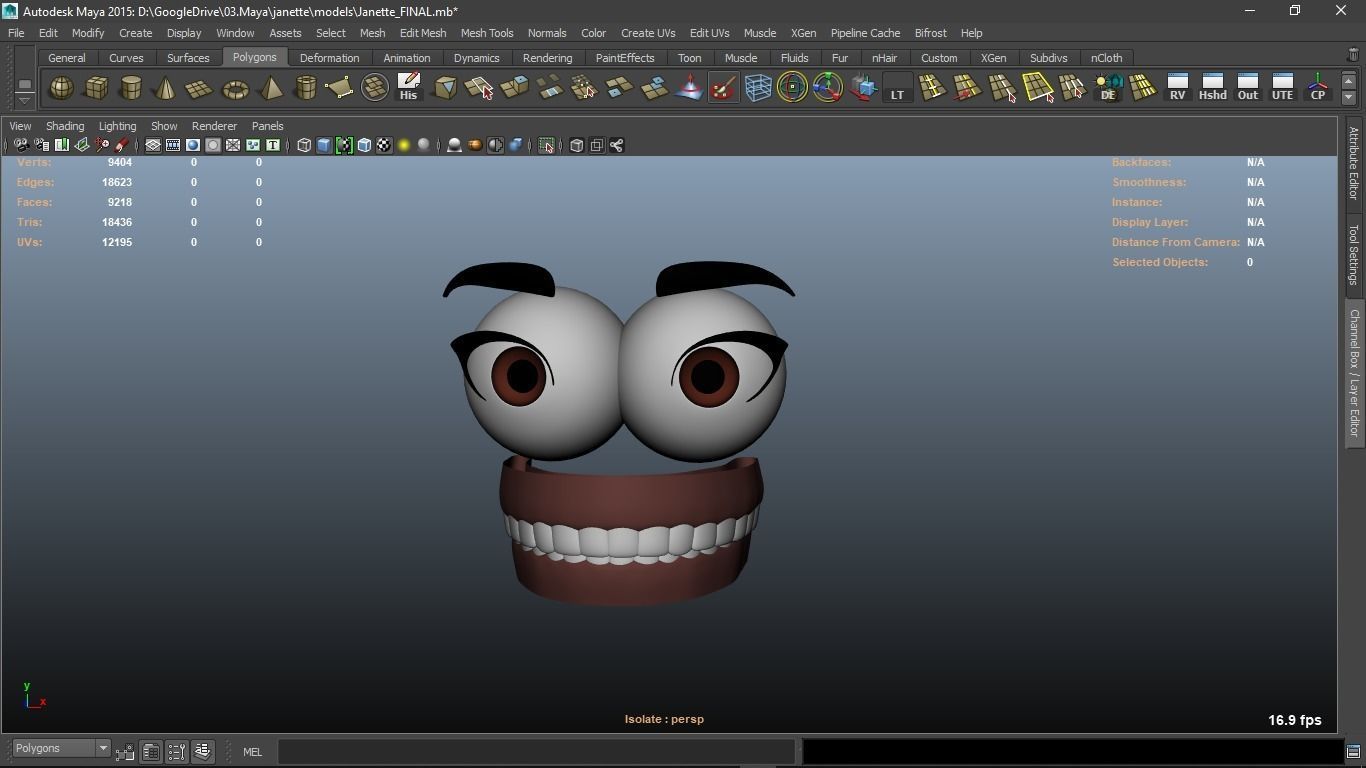The image size is (1366, 768).
Task: Create a polygon cube from the shelf
Action: (x=96, y=88)
